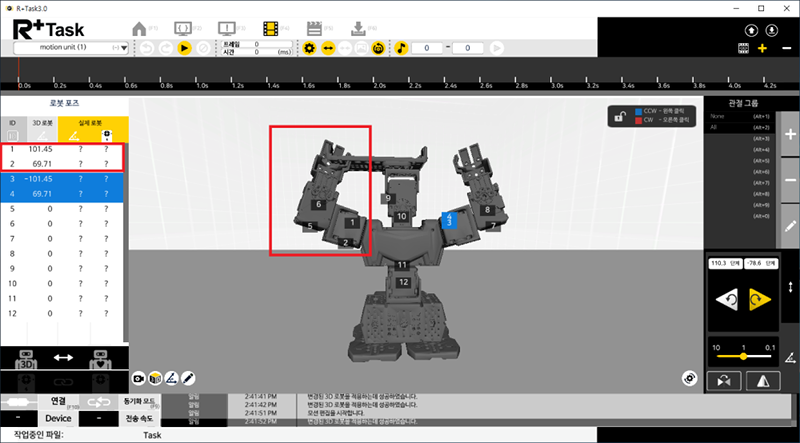This screenshot has width=800, height=443.
Task: Select the 'All' joint group
Action: tap(714, 128)
